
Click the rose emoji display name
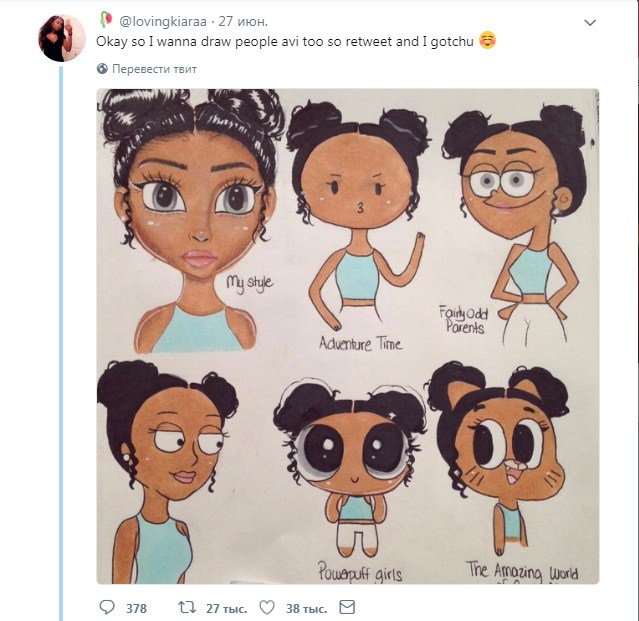106,20
